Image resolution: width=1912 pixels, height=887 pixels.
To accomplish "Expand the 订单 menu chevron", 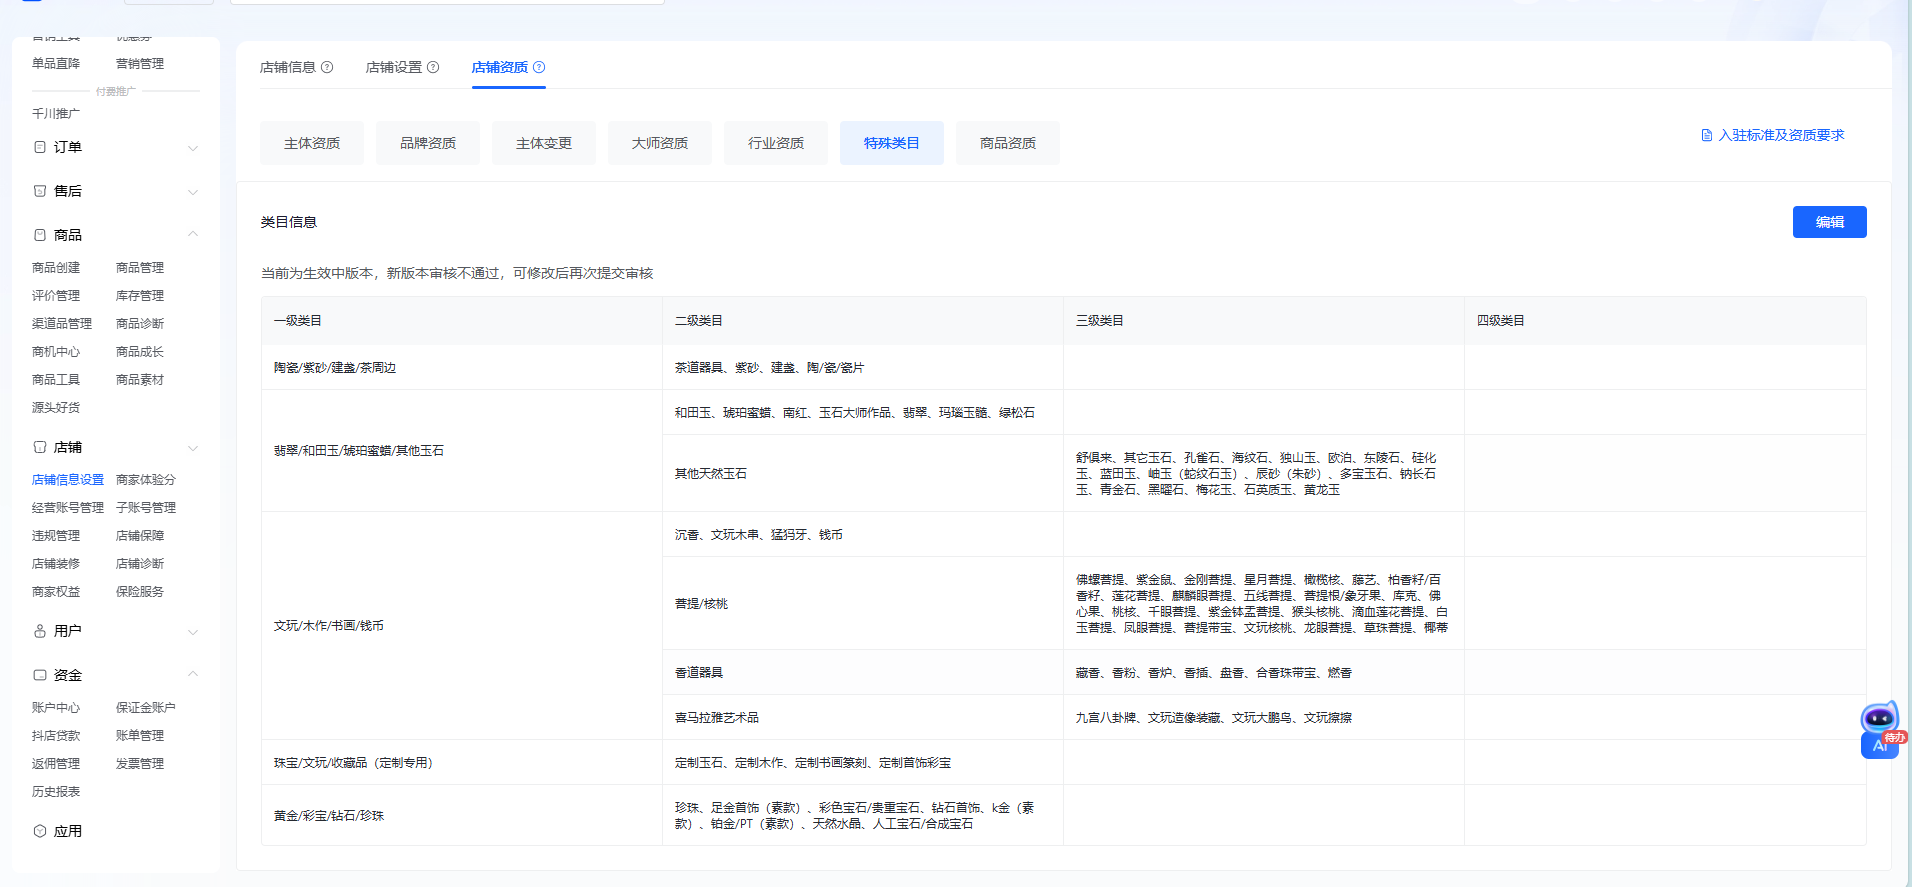I will point(193,148).
